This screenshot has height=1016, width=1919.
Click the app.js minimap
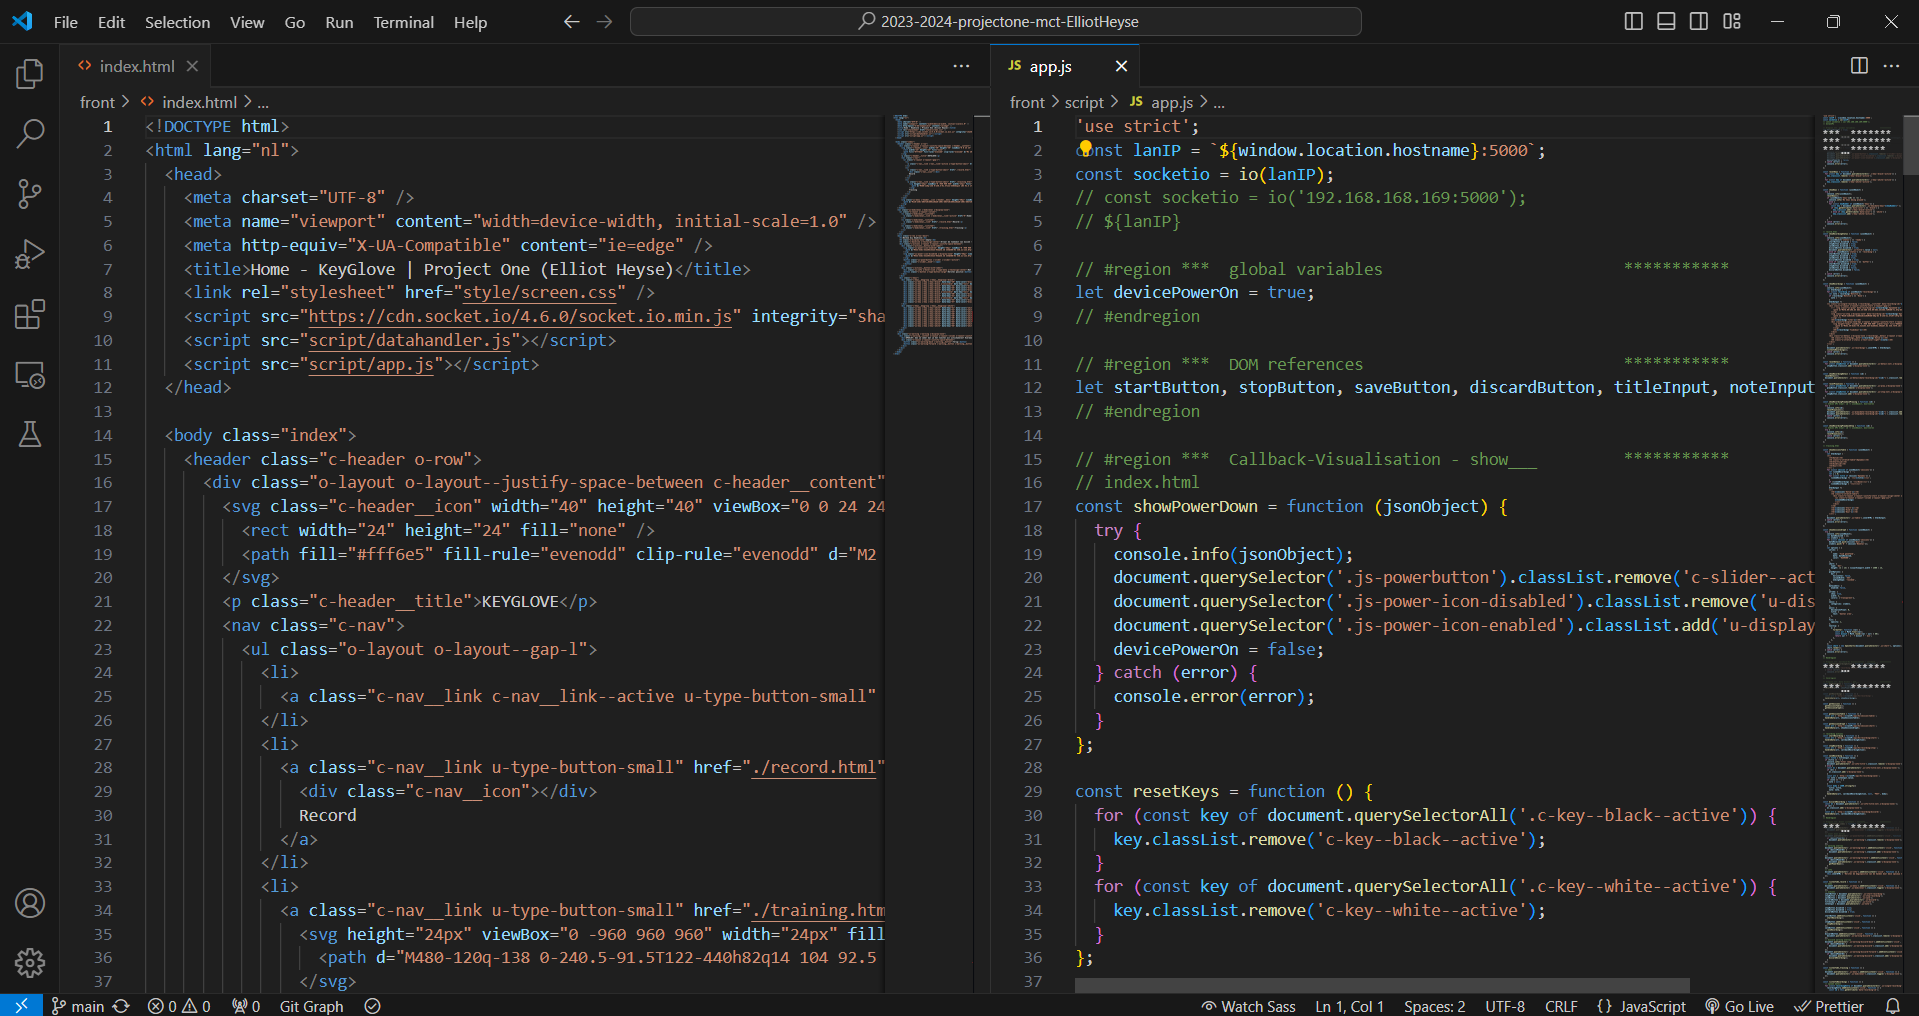pos(1860,553)
